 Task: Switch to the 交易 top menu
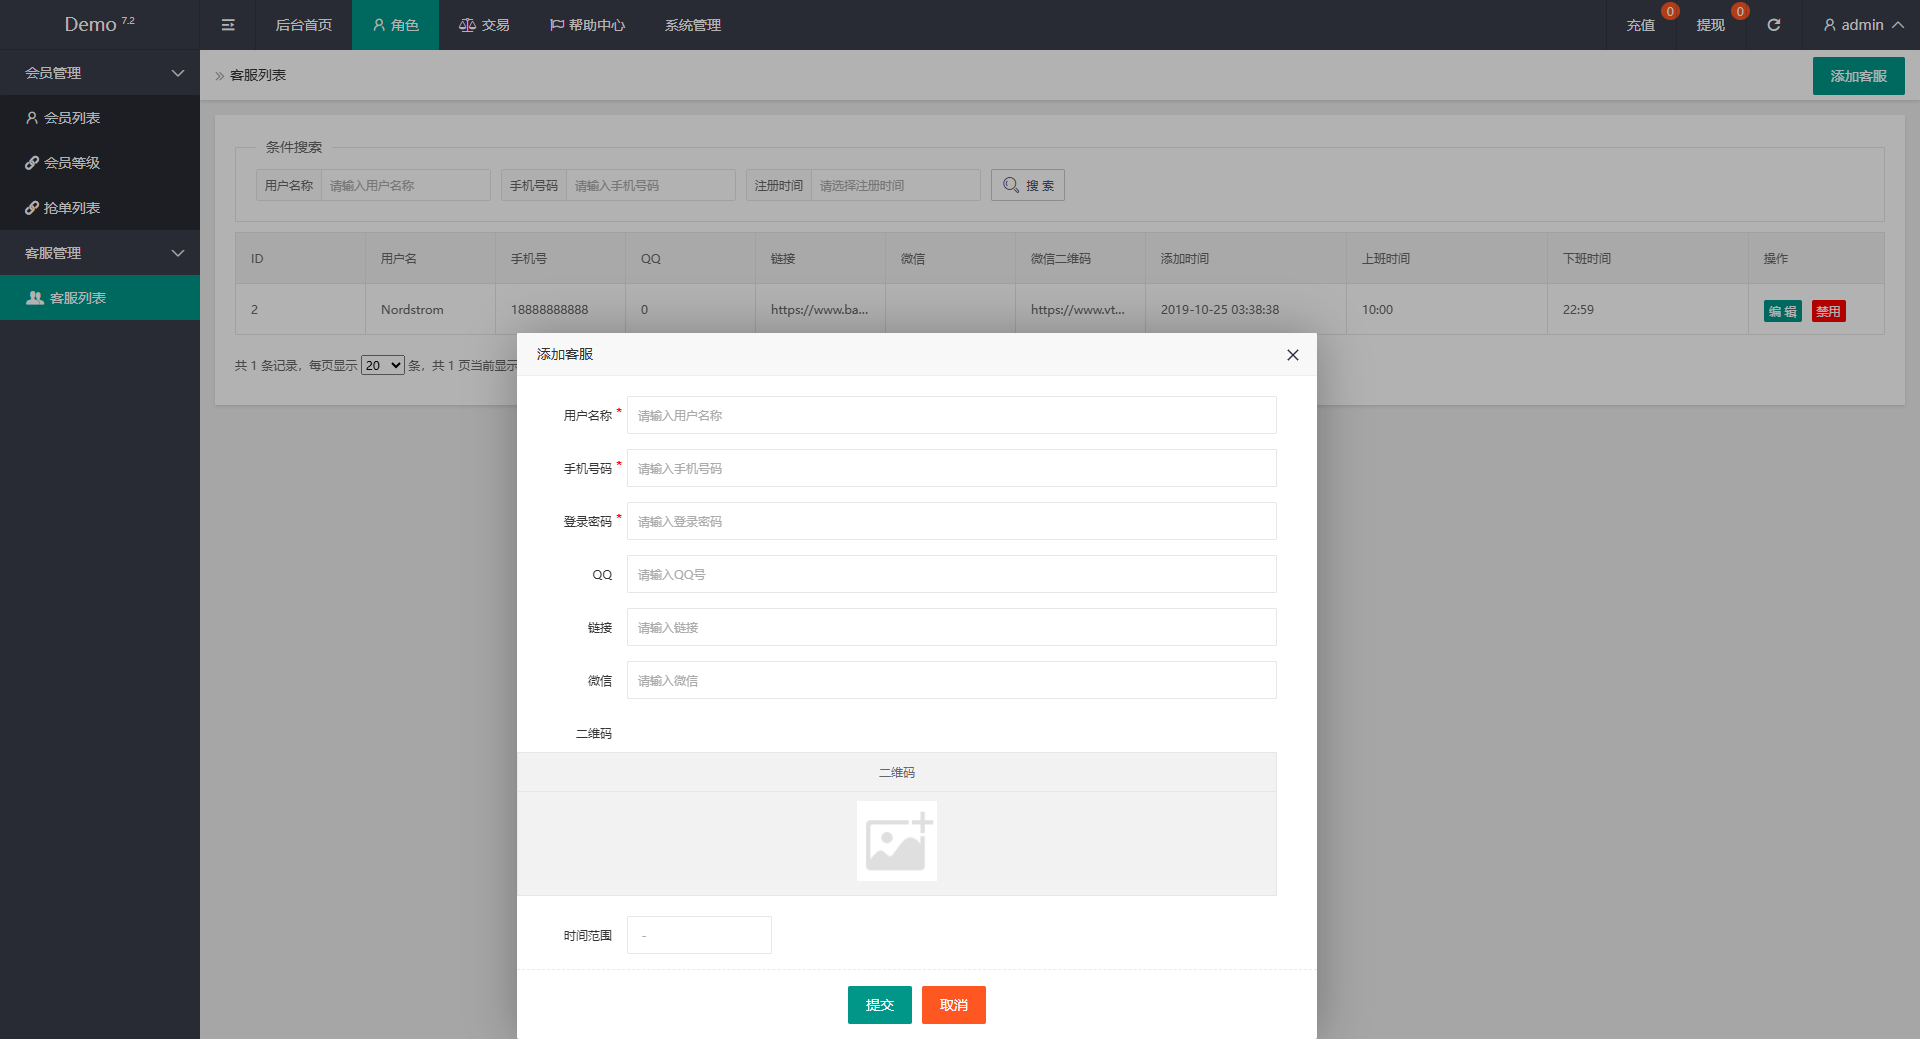[485, 25]
